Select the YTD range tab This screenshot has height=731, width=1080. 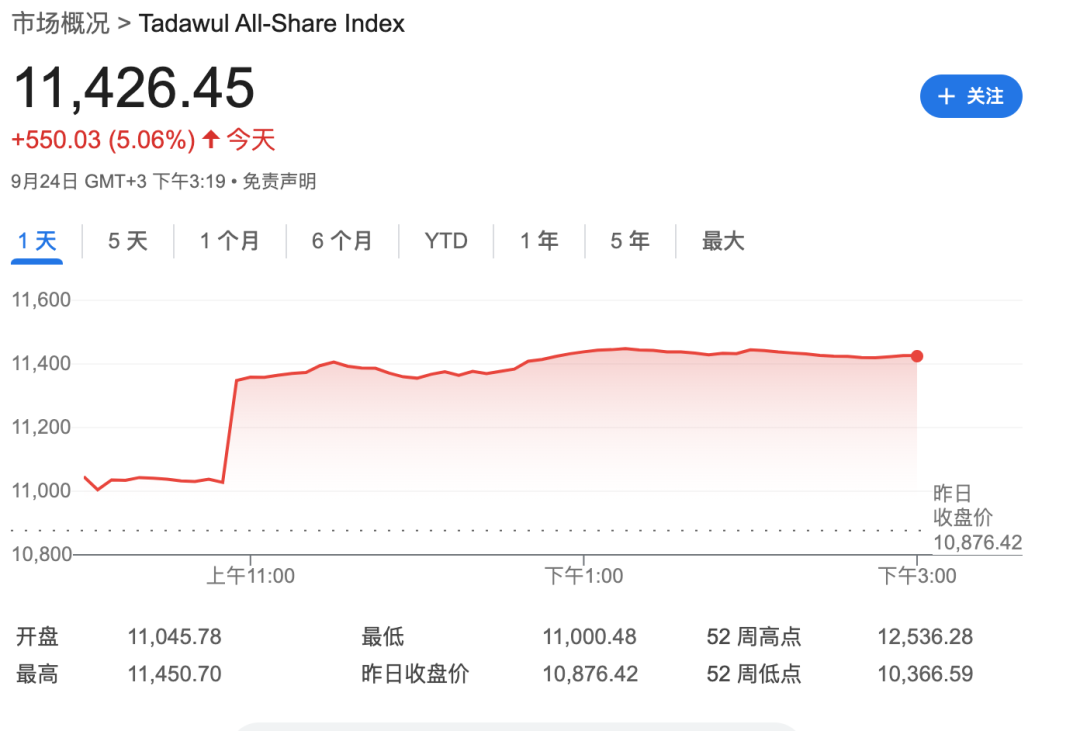coord(446,241)
